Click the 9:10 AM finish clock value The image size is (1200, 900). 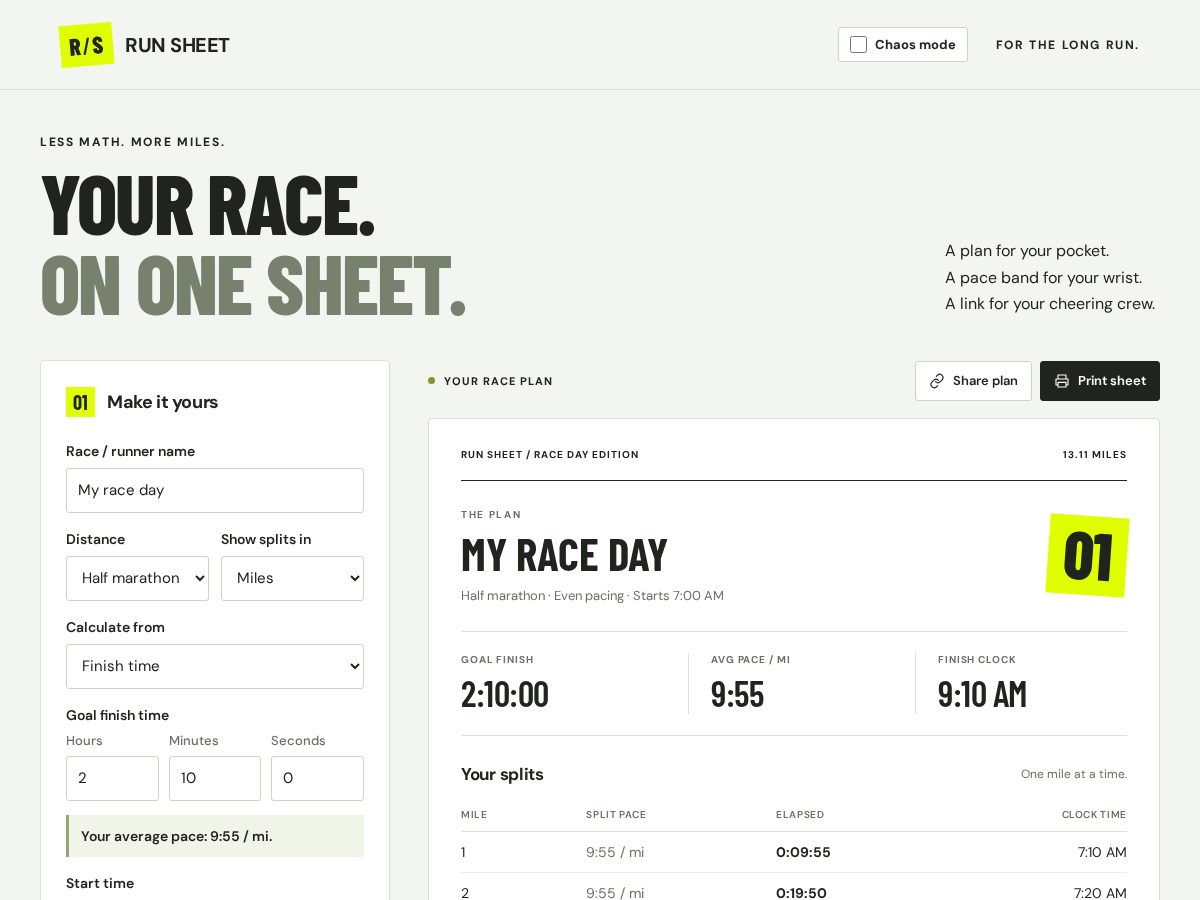coord(982,693)
